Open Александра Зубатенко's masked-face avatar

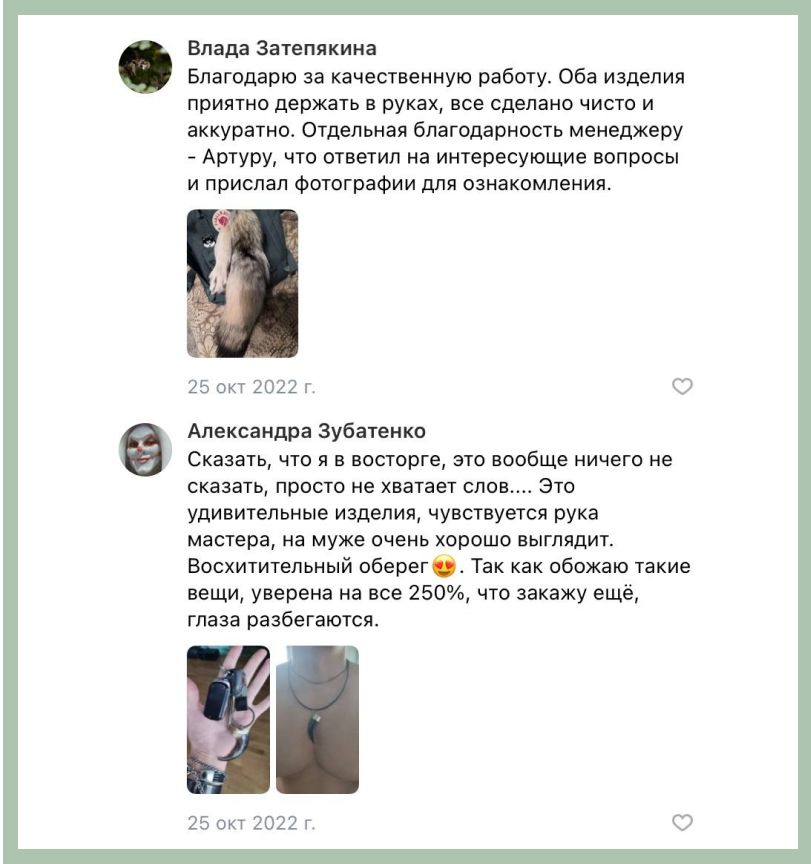pos(145,449)
